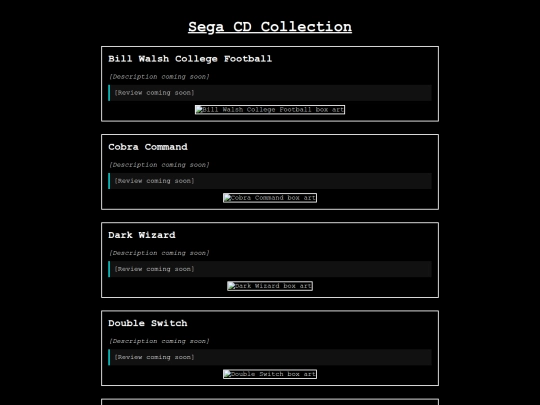Viewport: 540px width, 405px height.
Task: Click the Sega CD Collection heading
Action: click(x=270, y=27)
